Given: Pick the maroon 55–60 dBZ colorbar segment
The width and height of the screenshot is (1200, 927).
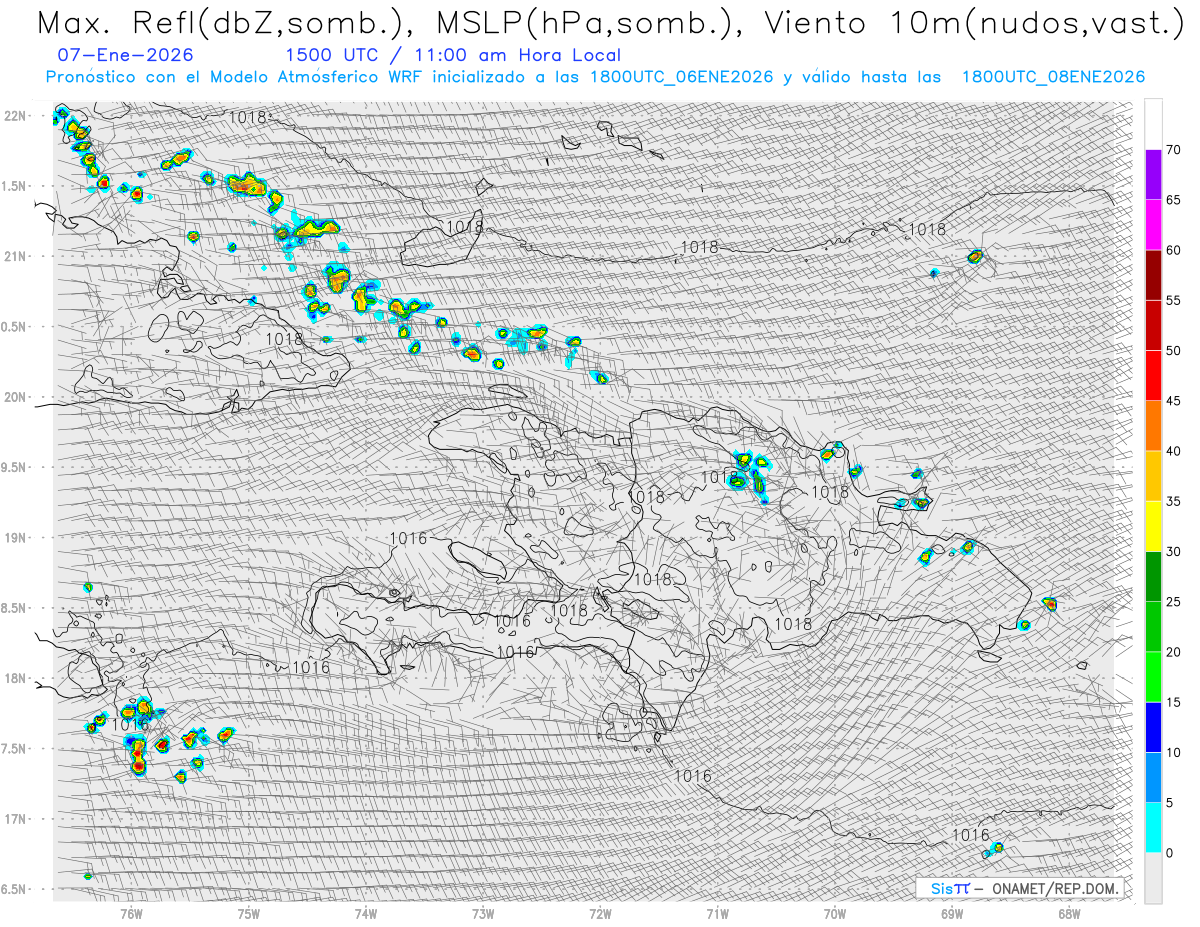Looking at the screenshot, I should point(1153,275).
